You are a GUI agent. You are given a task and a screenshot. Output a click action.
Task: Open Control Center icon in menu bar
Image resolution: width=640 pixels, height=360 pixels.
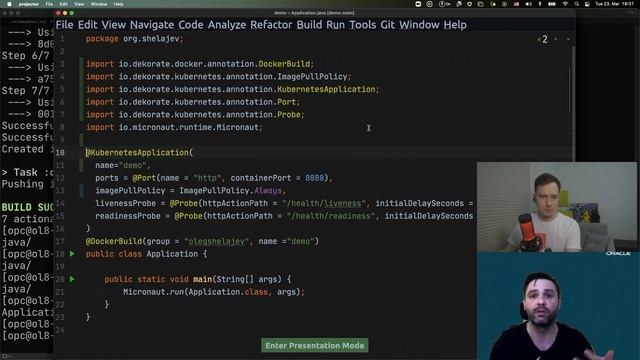587,4
